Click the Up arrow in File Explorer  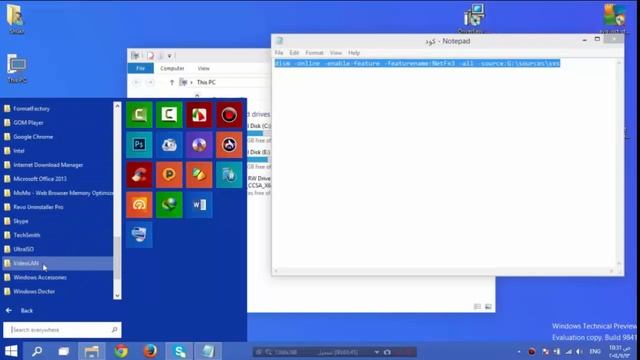point(172,82)
